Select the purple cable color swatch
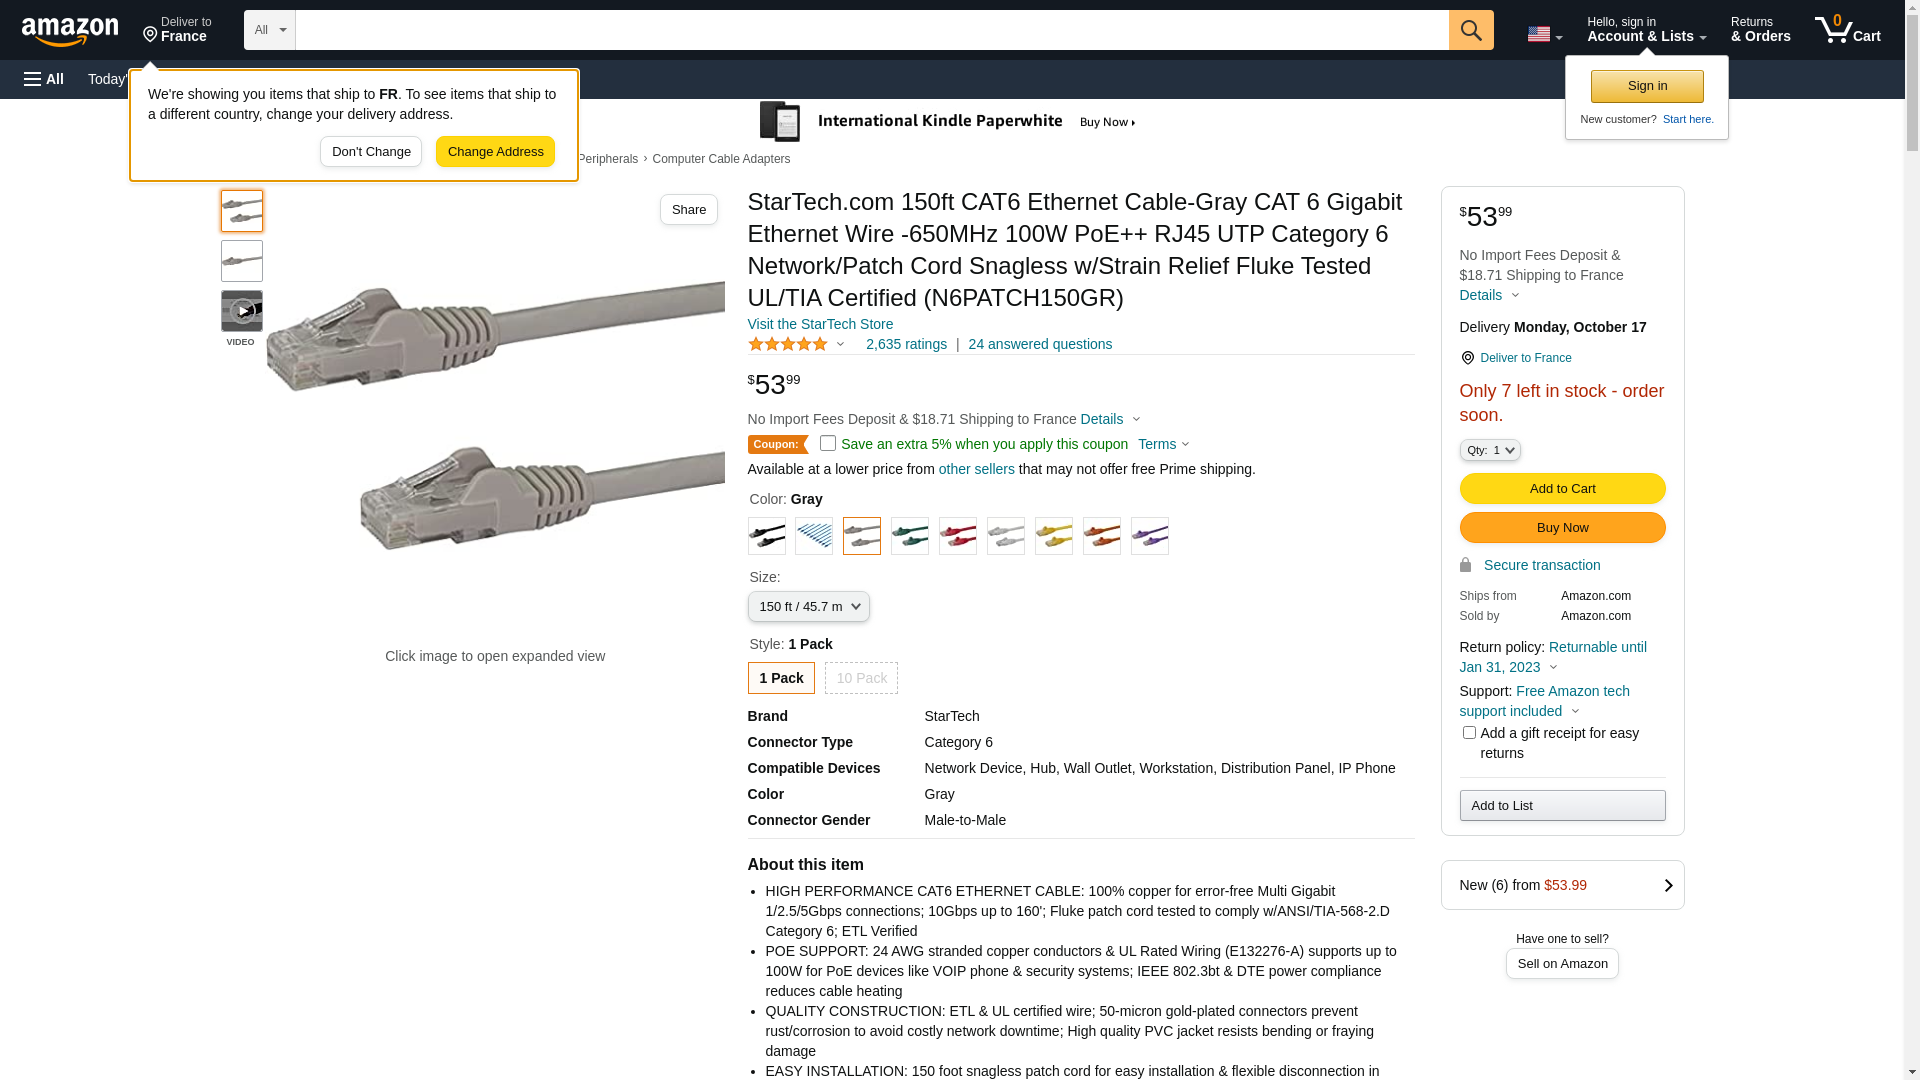 [x=1149, y=536]
